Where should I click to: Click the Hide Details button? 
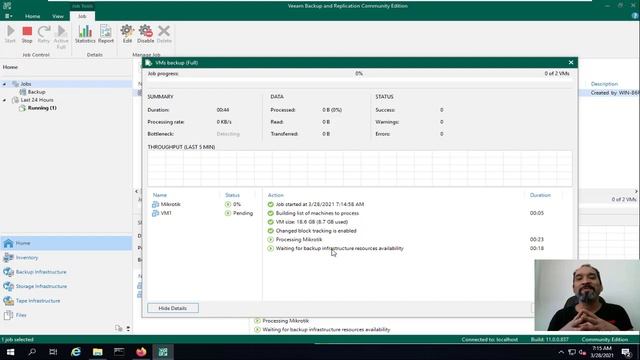173,308
